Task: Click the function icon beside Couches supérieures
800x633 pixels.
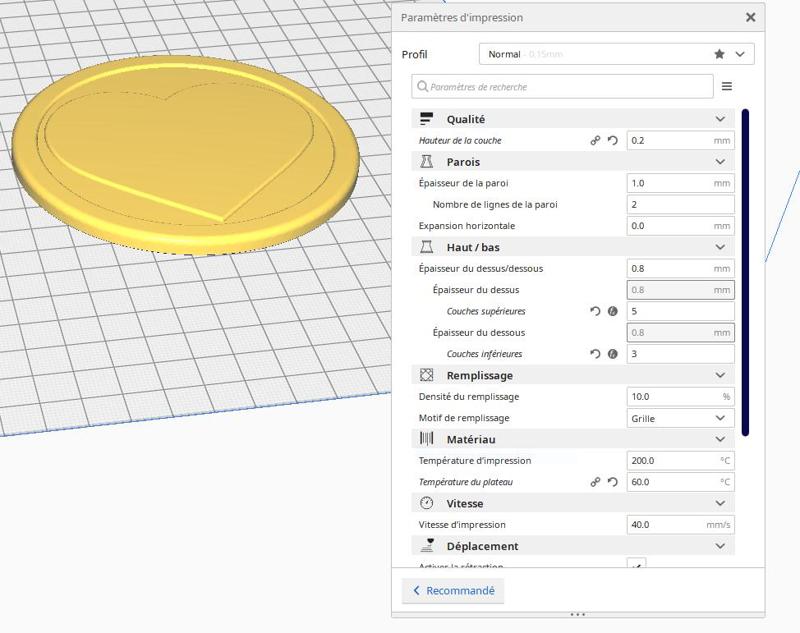Action: coord(612,311)
